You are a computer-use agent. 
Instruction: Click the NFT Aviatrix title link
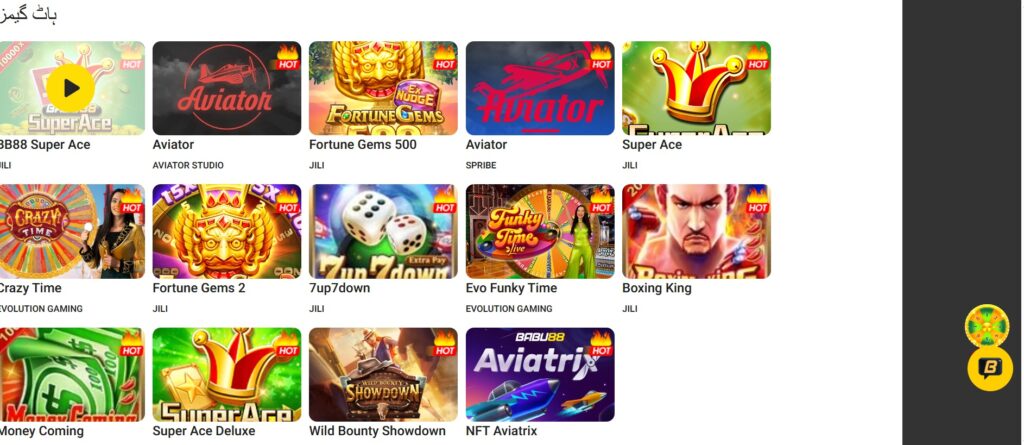(x=502, y=431)
